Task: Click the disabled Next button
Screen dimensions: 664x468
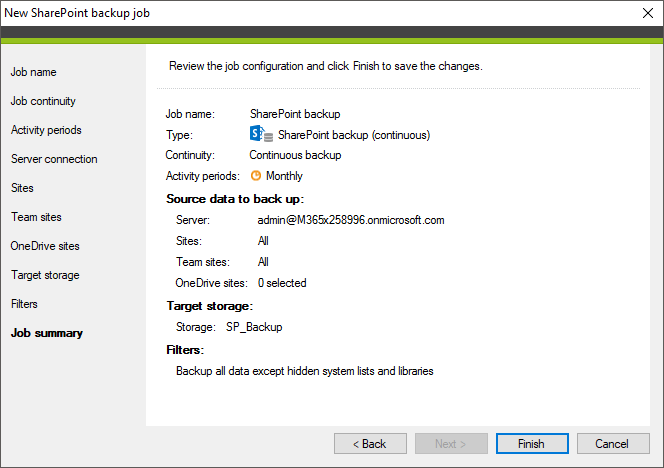Action: (x=451, y=443)
